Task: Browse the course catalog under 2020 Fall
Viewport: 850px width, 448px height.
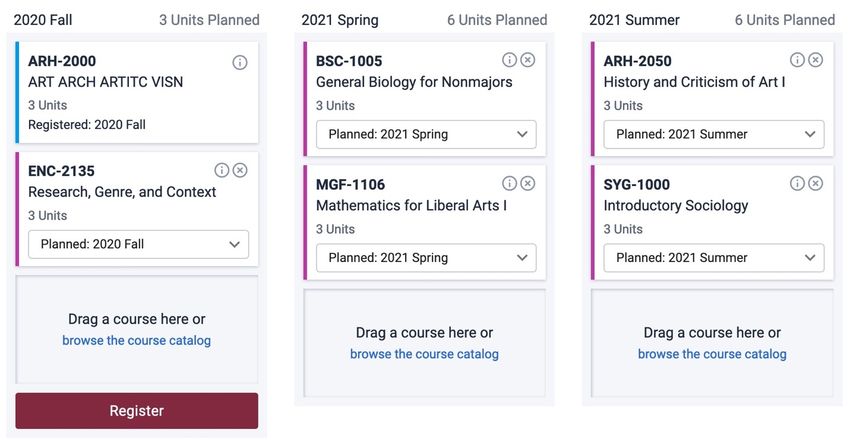Action: [x=137, y=341]
